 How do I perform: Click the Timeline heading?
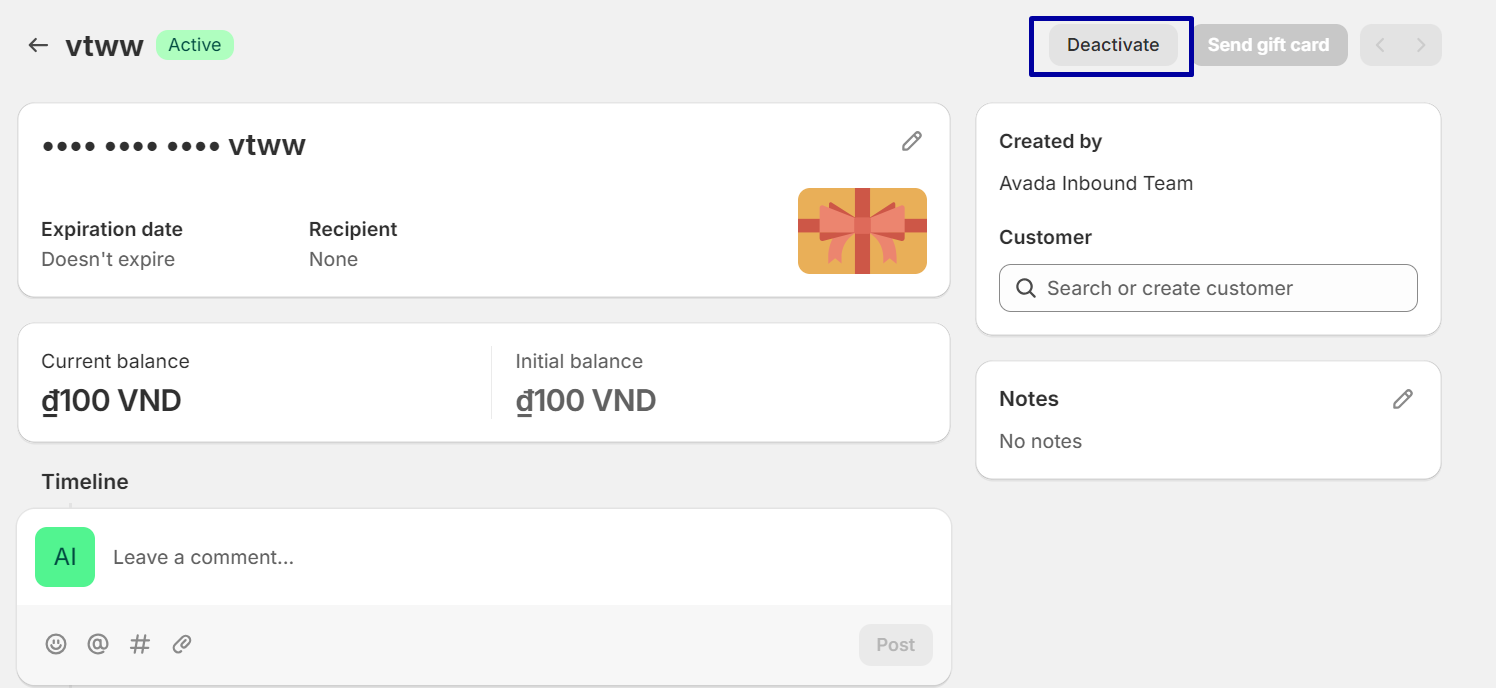pyautogui.click(x=85, y=482)
